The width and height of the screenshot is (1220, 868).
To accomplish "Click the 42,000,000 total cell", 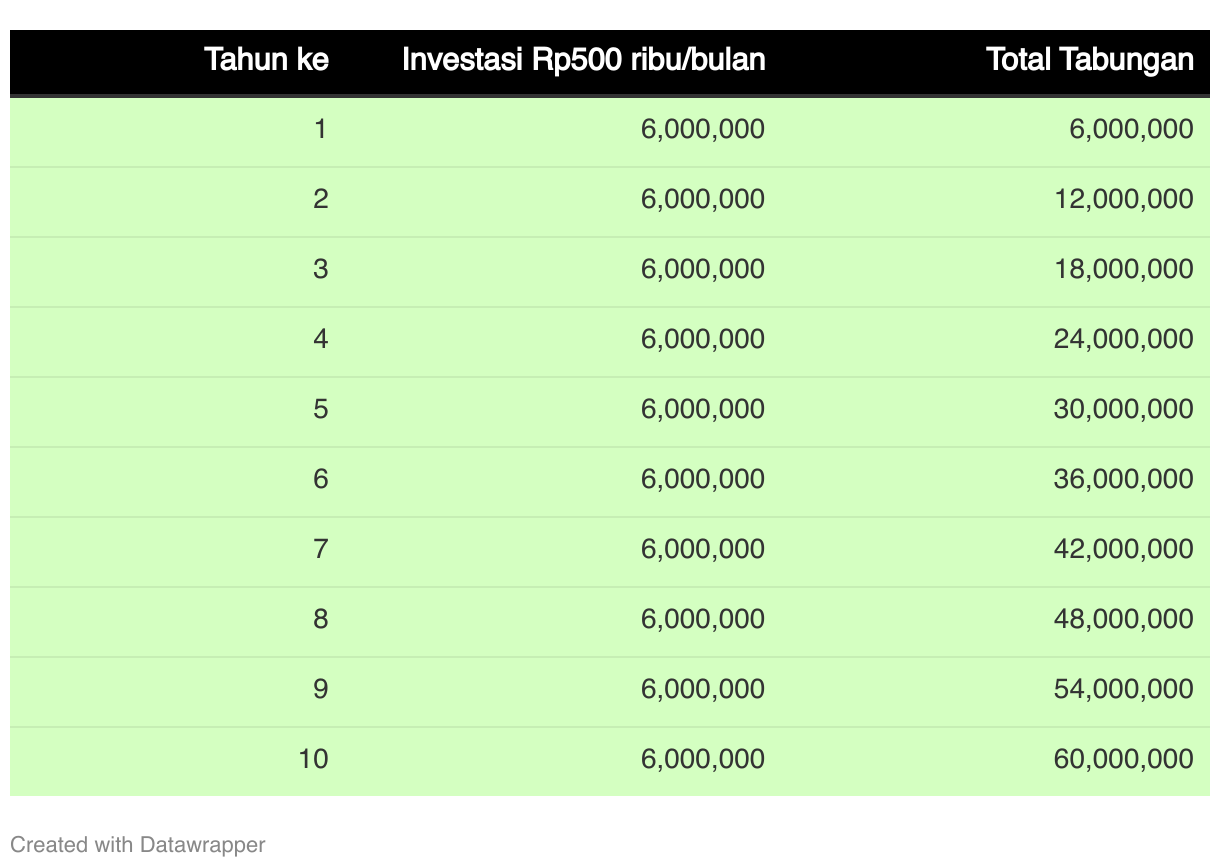I will (x=1123, y=549).
